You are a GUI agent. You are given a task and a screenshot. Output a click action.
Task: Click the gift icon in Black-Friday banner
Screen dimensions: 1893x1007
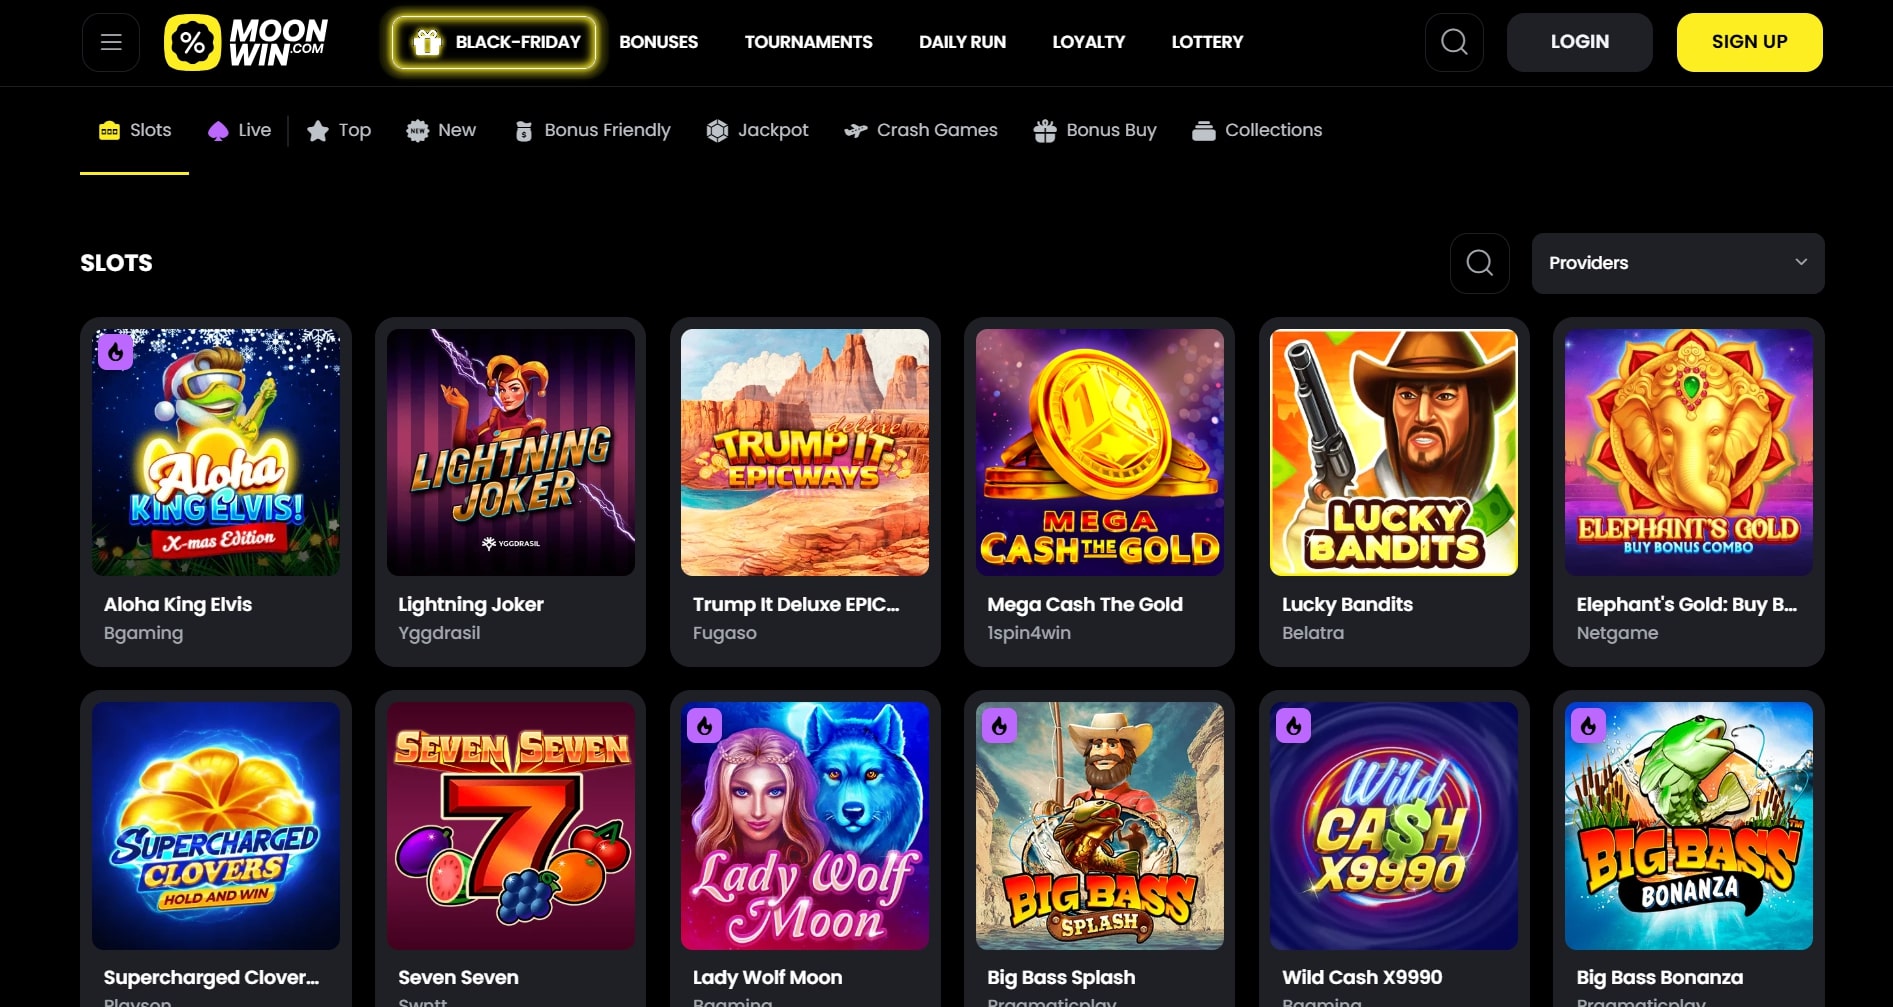click(427, 42)
